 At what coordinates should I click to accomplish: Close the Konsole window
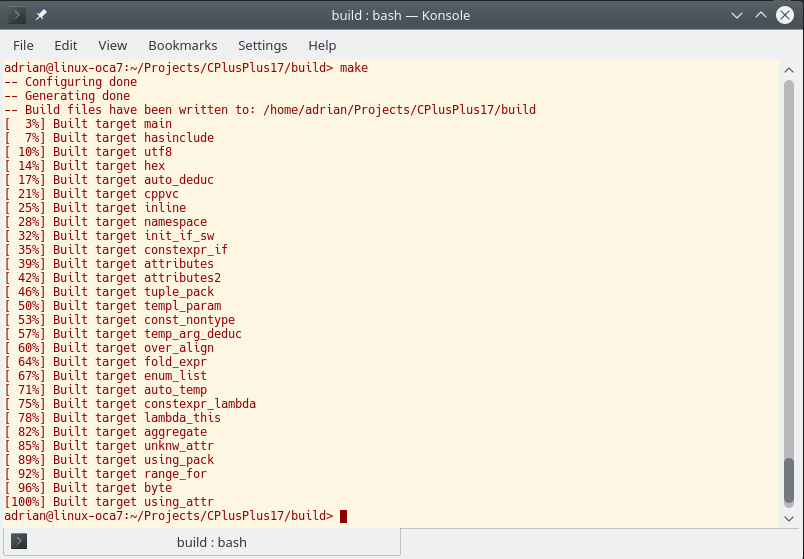point(785,15)
